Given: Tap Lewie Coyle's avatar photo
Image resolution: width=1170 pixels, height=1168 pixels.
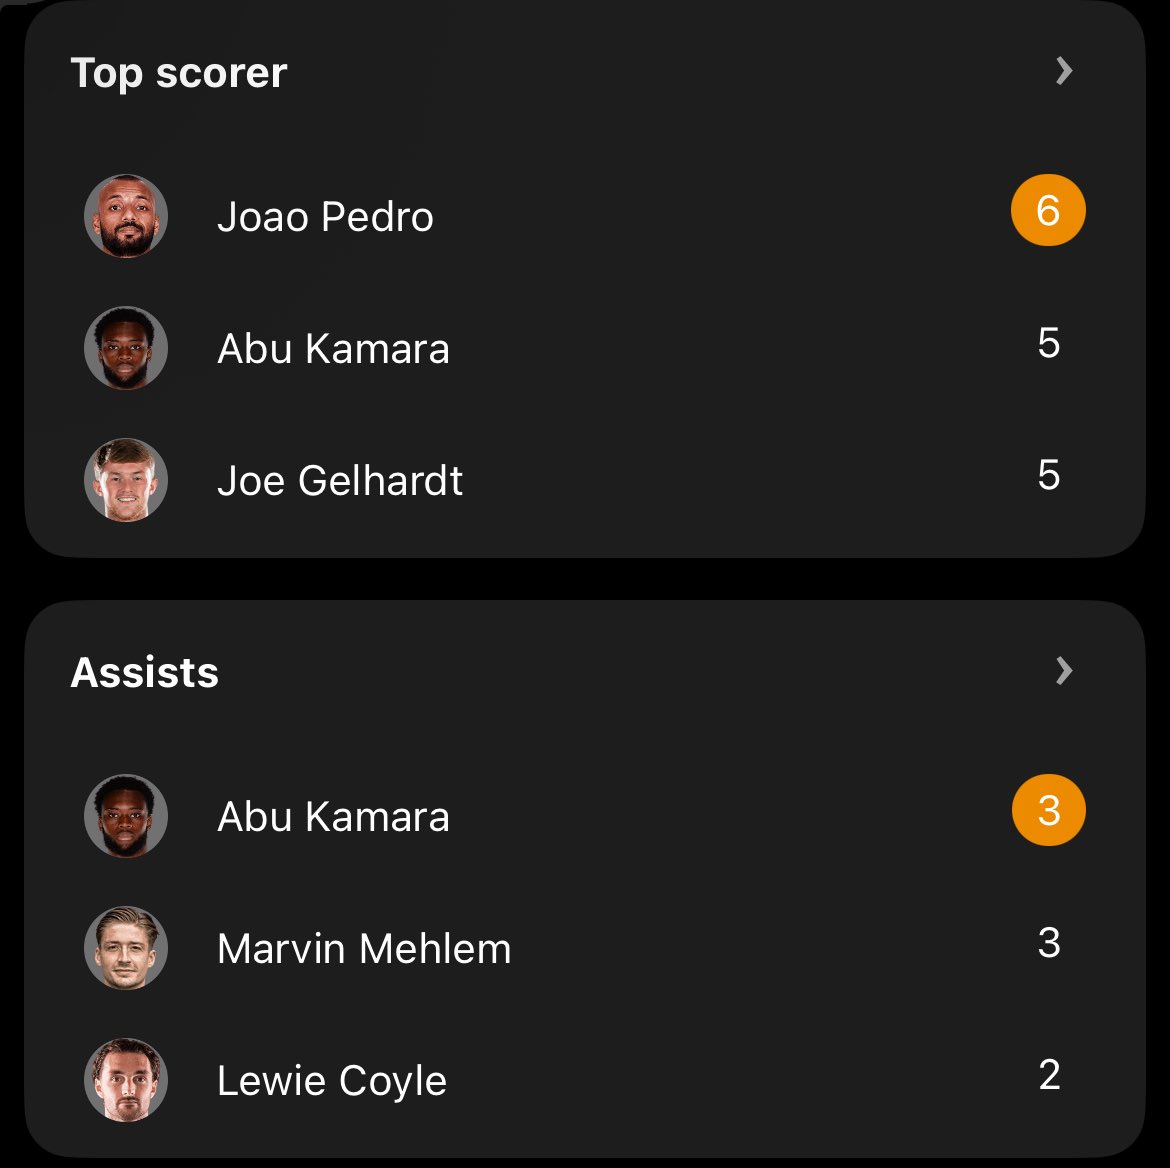Looking at the screenshot, I should click(126, 1080).
